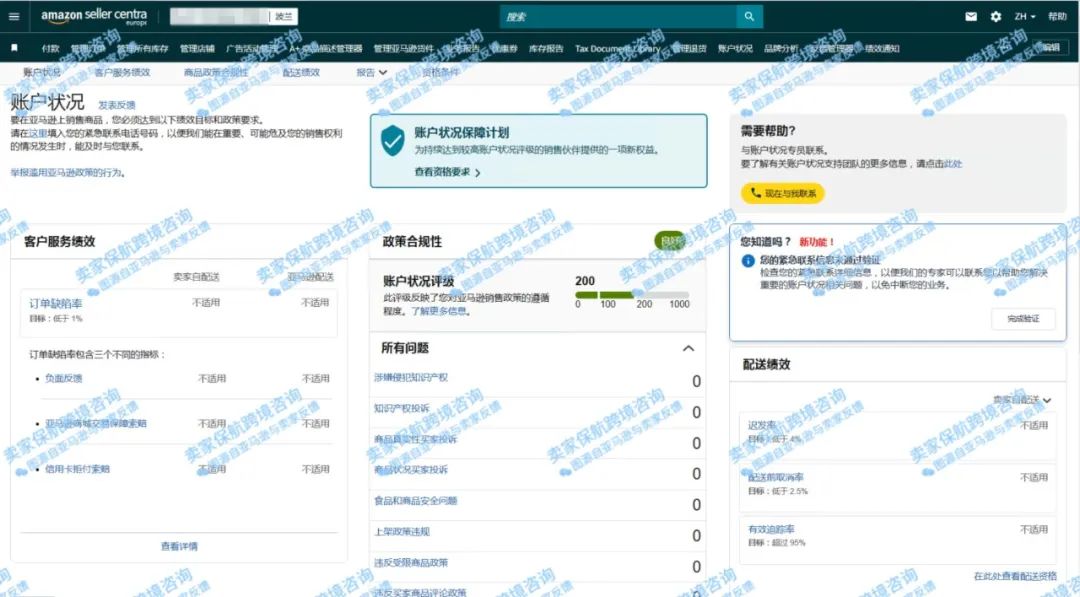This screenshot has height=597, width=1080.
Task: Click the 账户状况评级 score value 200
Action: [x=585, y=281]
